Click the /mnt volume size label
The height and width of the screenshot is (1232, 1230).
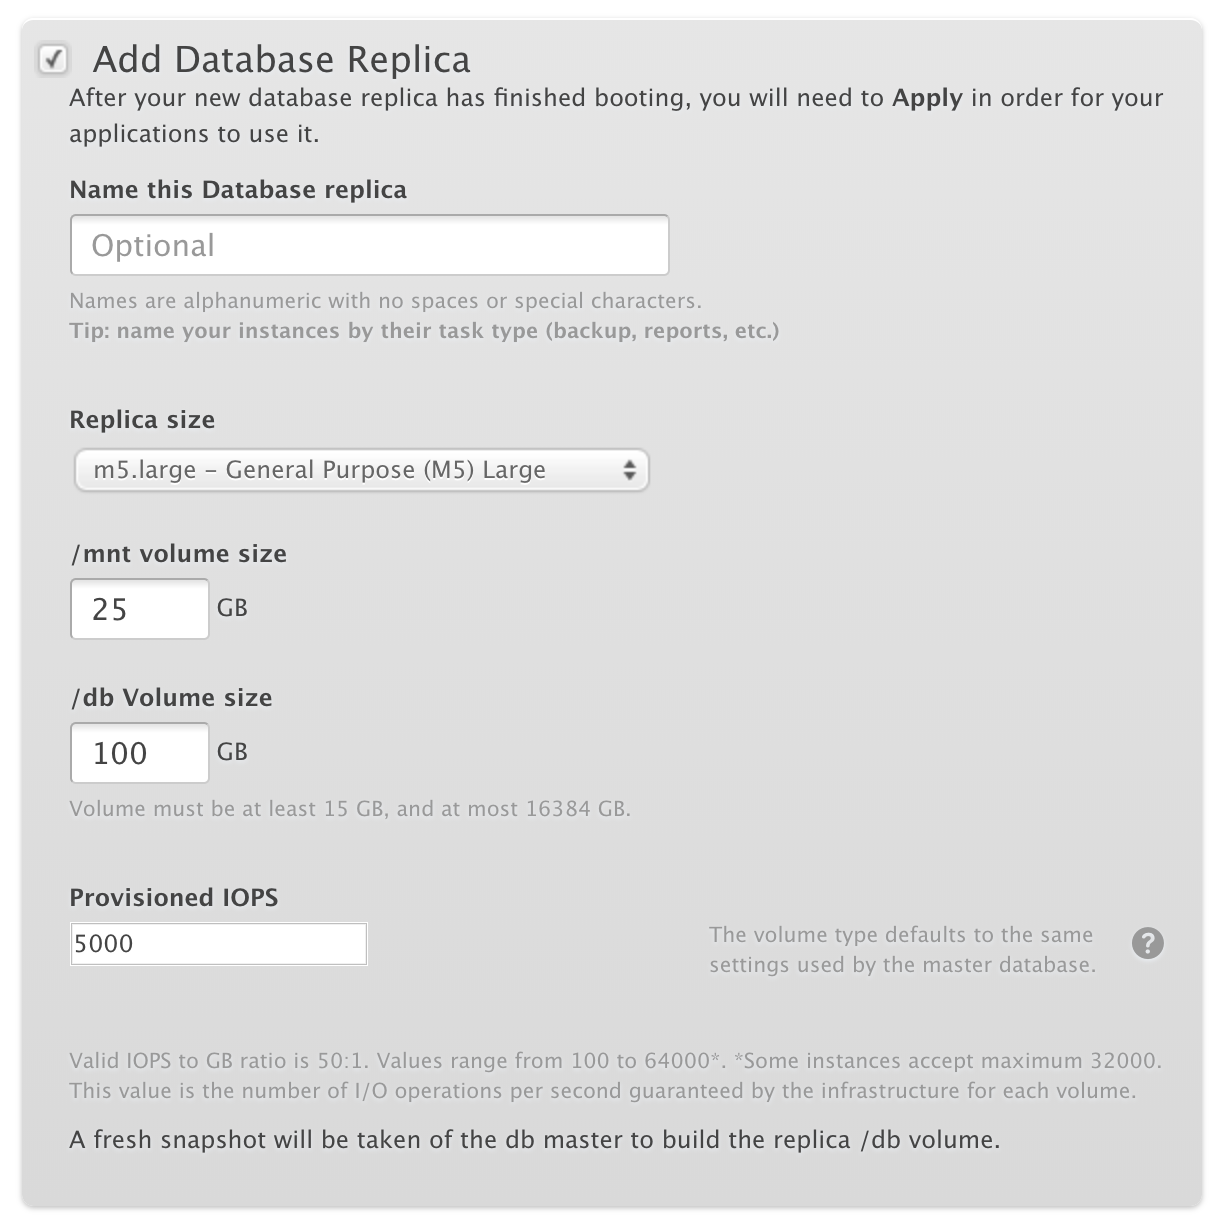pyautogui.click(x=178, y=554)
